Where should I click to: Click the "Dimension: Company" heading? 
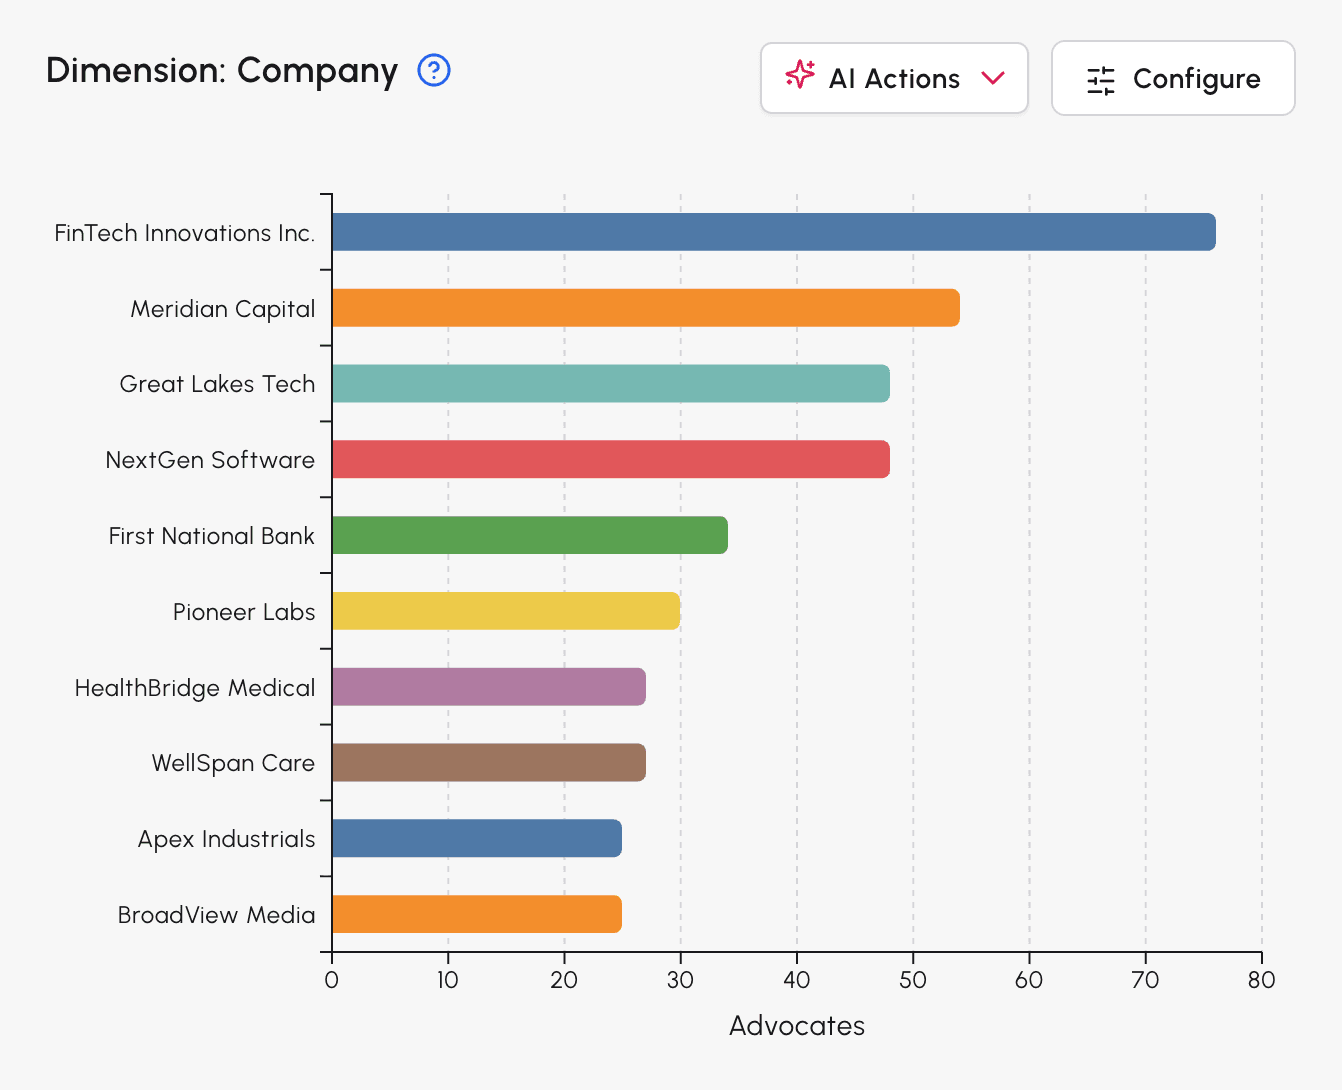click(222, 71)
